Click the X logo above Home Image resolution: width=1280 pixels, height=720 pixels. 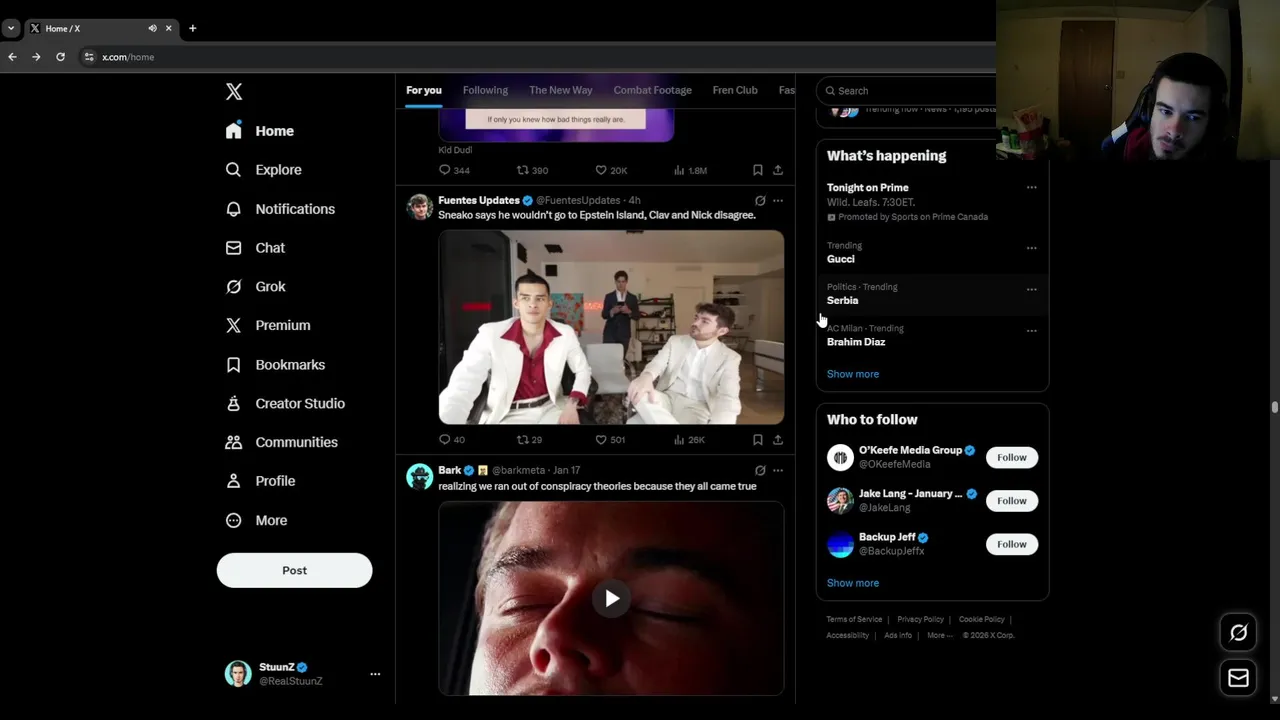click(234, 92)
